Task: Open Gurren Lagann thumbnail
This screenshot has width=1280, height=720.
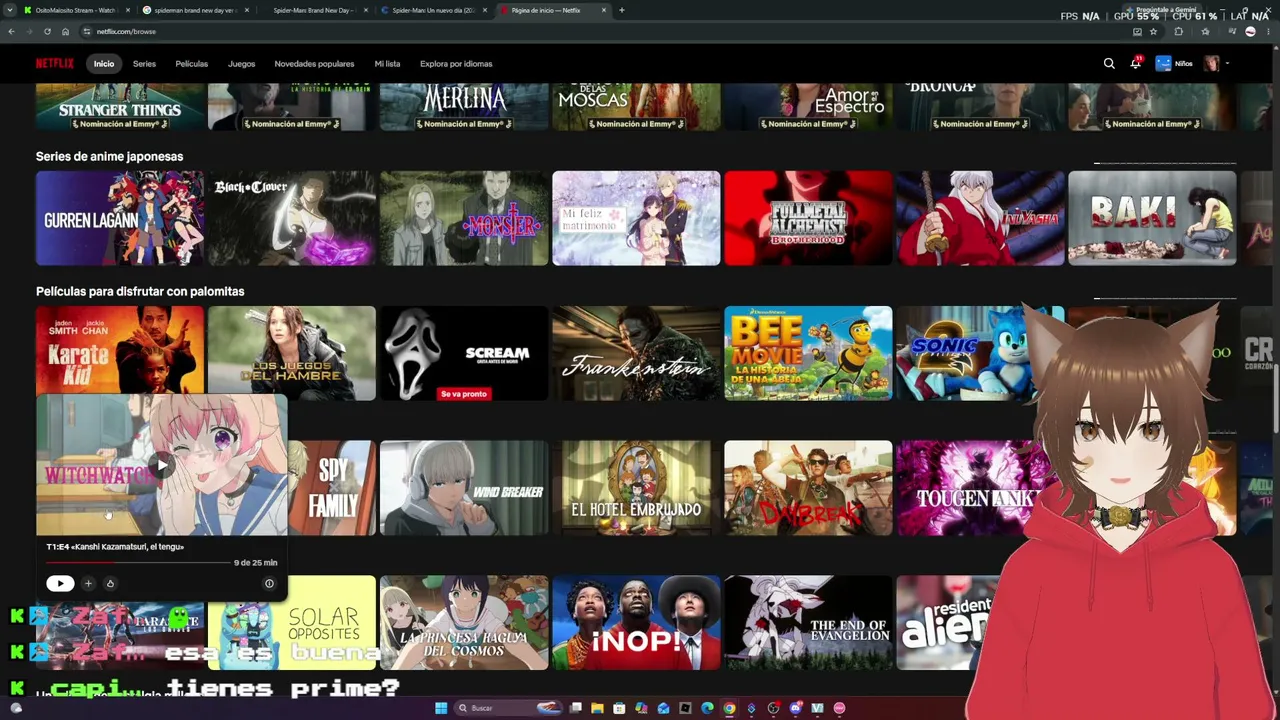Action: click(x=120, y=218)
